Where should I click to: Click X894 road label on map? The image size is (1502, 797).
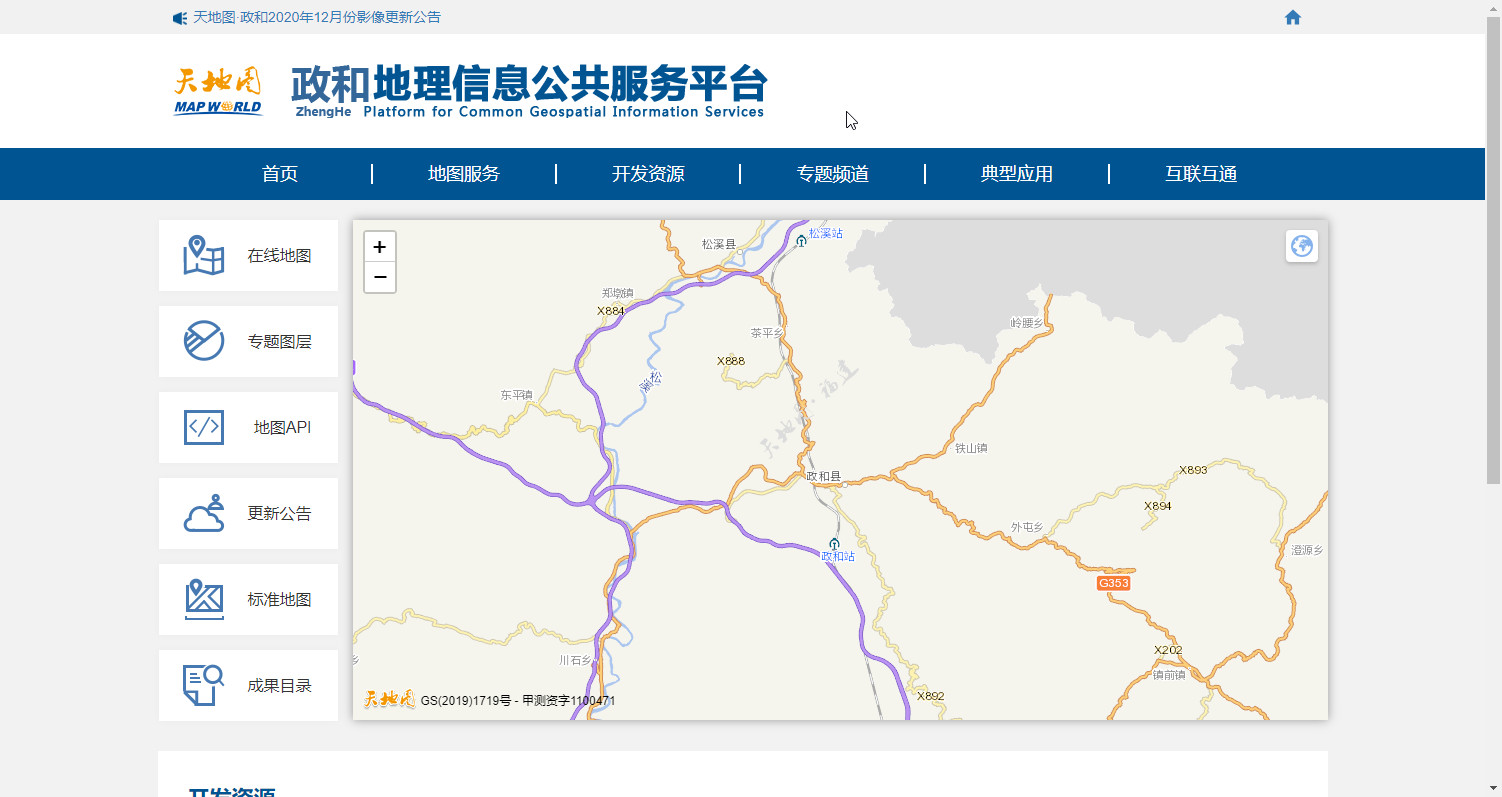[1158, 506]
